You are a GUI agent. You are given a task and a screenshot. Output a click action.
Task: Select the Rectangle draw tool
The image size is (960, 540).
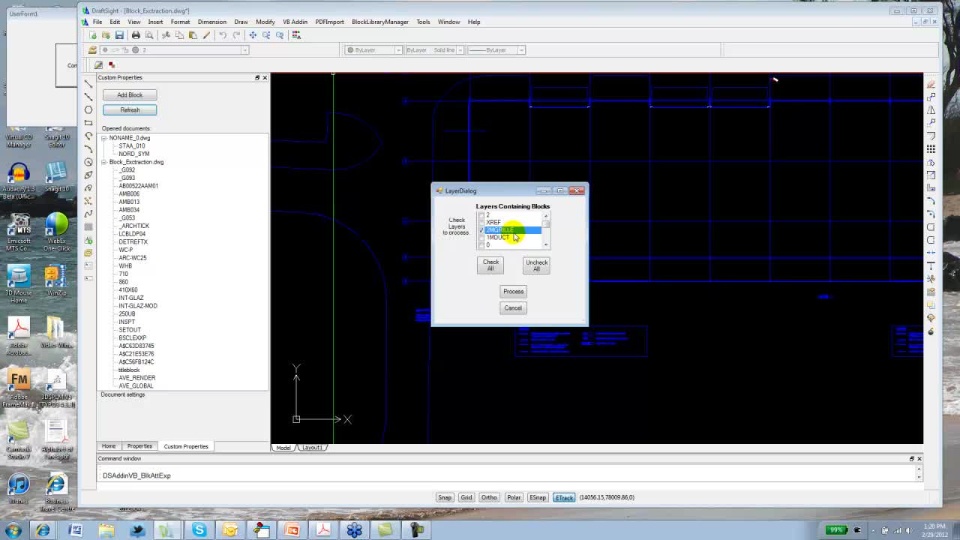coord(88,123)
